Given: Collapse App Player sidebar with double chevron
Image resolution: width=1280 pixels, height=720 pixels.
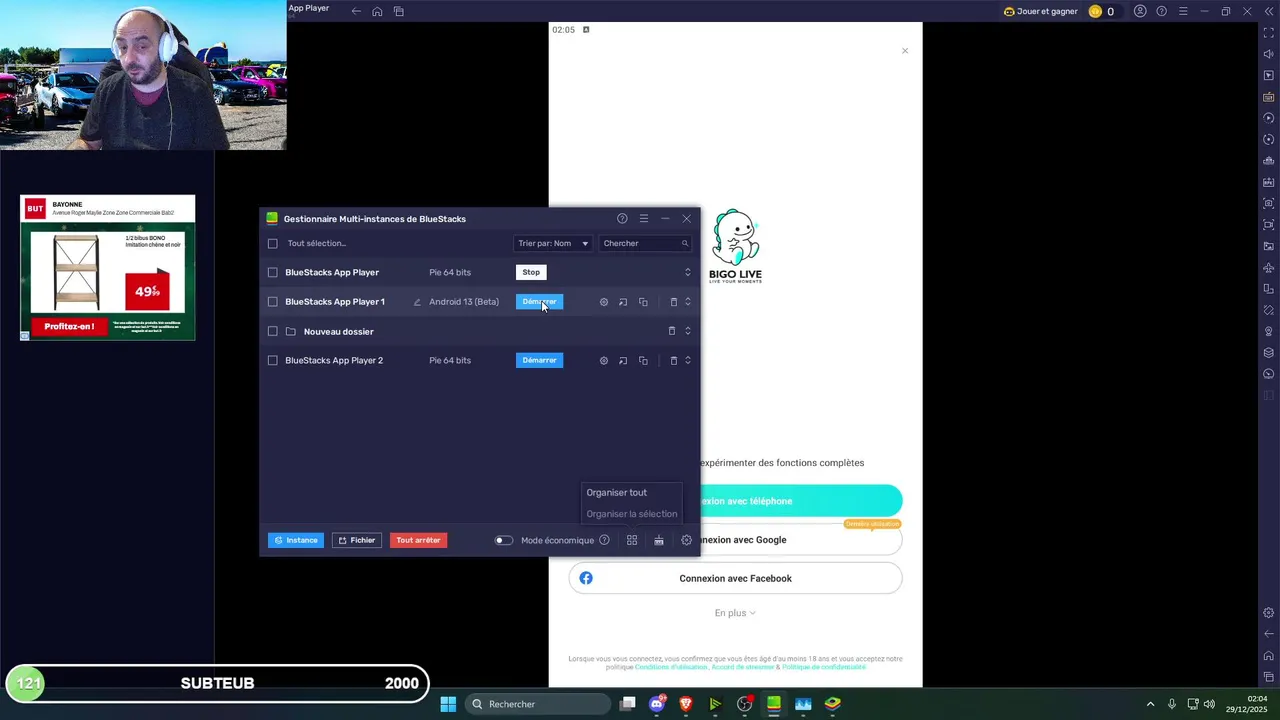Looking at the screenshot, I should [1269, 11].
